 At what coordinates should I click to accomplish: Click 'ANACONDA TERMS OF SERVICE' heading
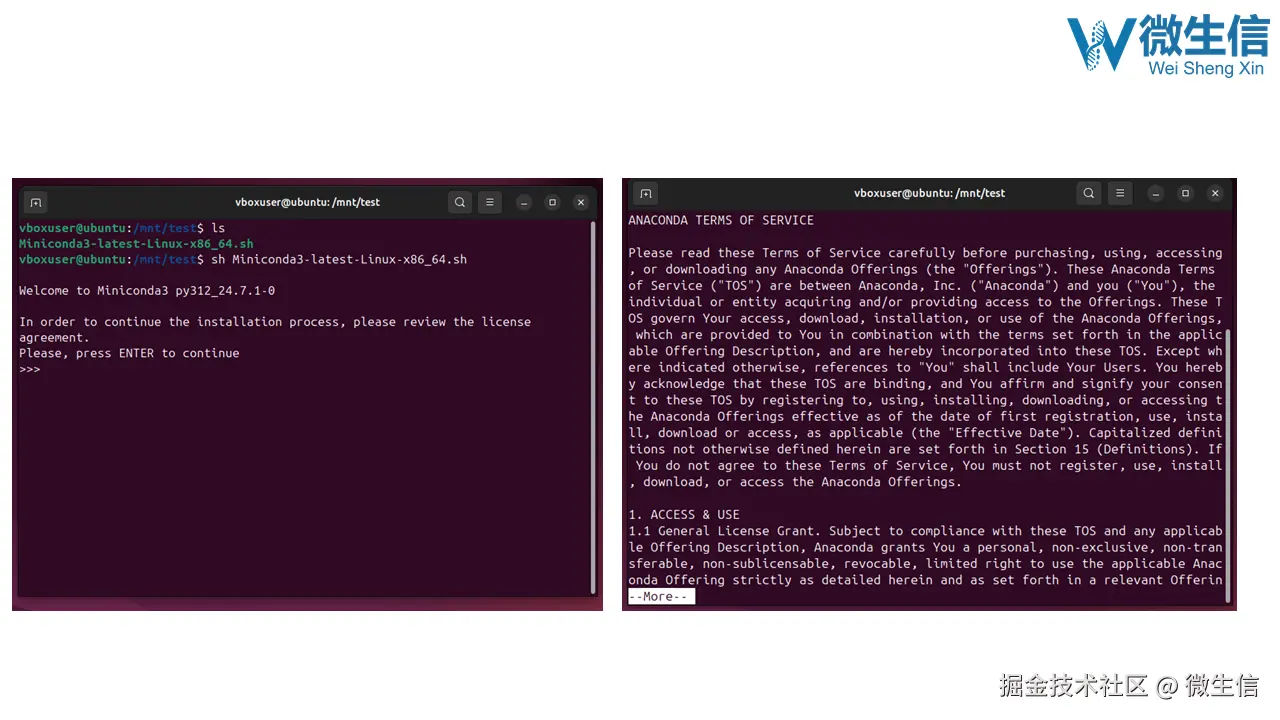pos(721,220)
